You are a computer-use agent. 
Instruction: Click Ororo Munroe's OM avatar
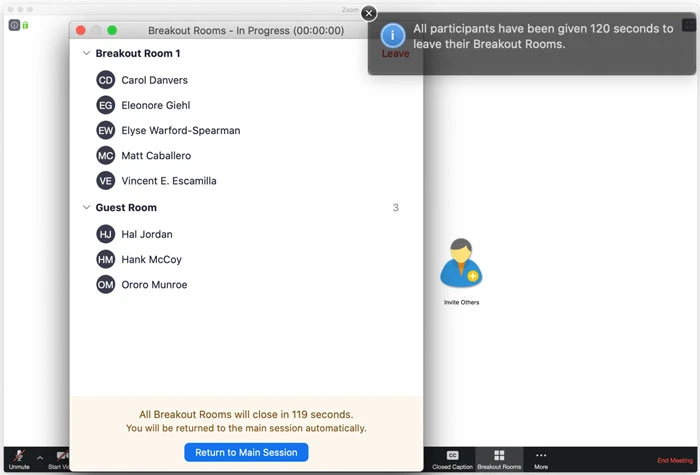[106, 285]
